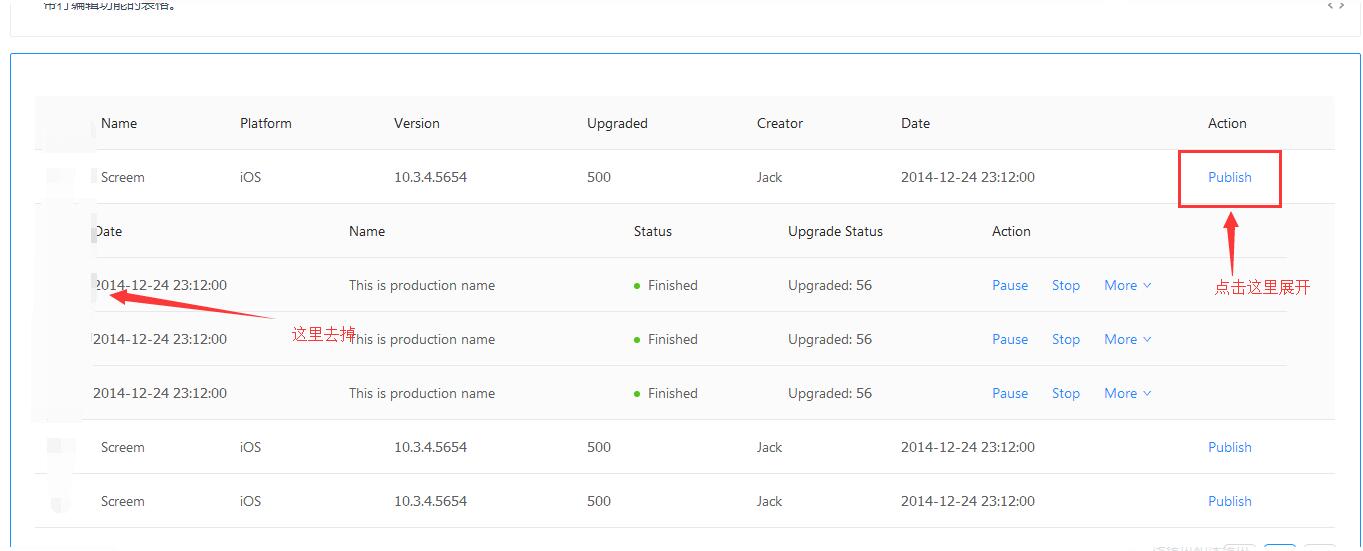Pause the third nested production entry
This screenshot has height=551, width=1363.
(x=1009, y=393)
